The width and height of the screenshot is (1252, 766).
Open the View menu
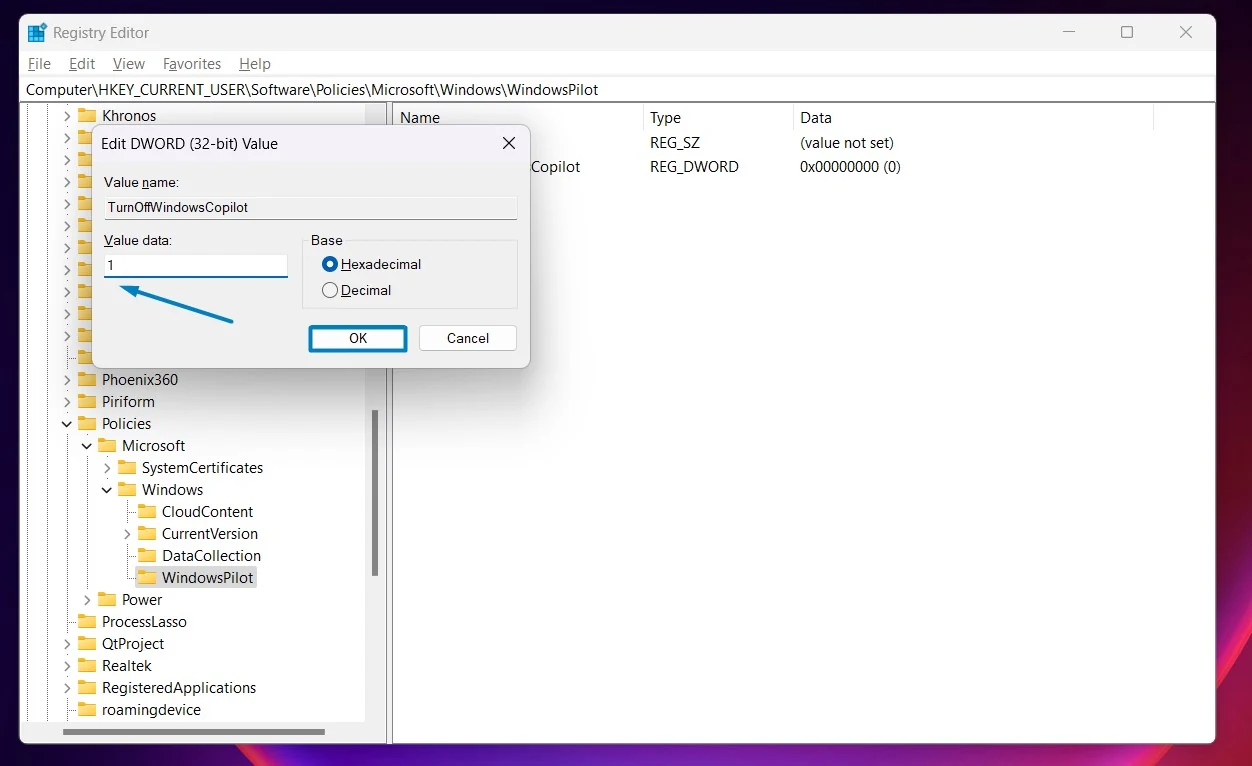pyautogui.click(x=129, y=64)
